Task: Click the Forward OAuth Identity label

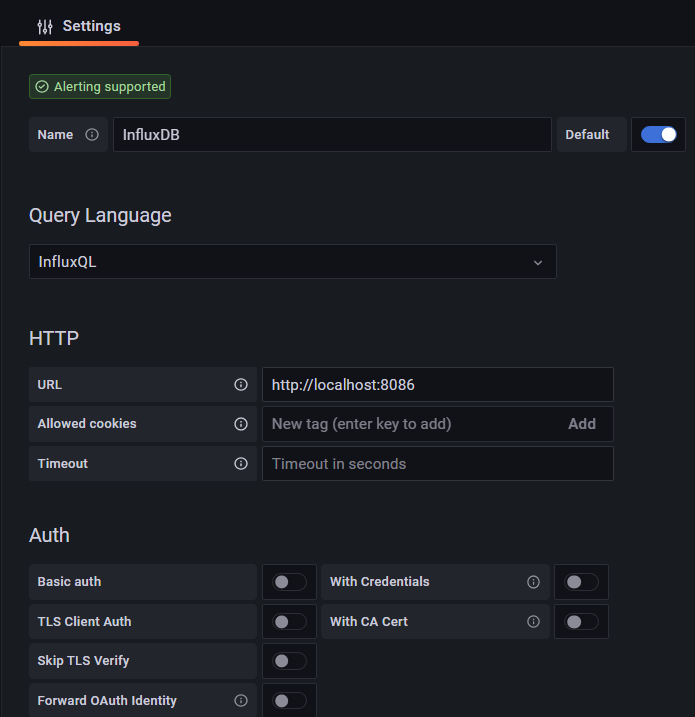Action: coord(107,701)
